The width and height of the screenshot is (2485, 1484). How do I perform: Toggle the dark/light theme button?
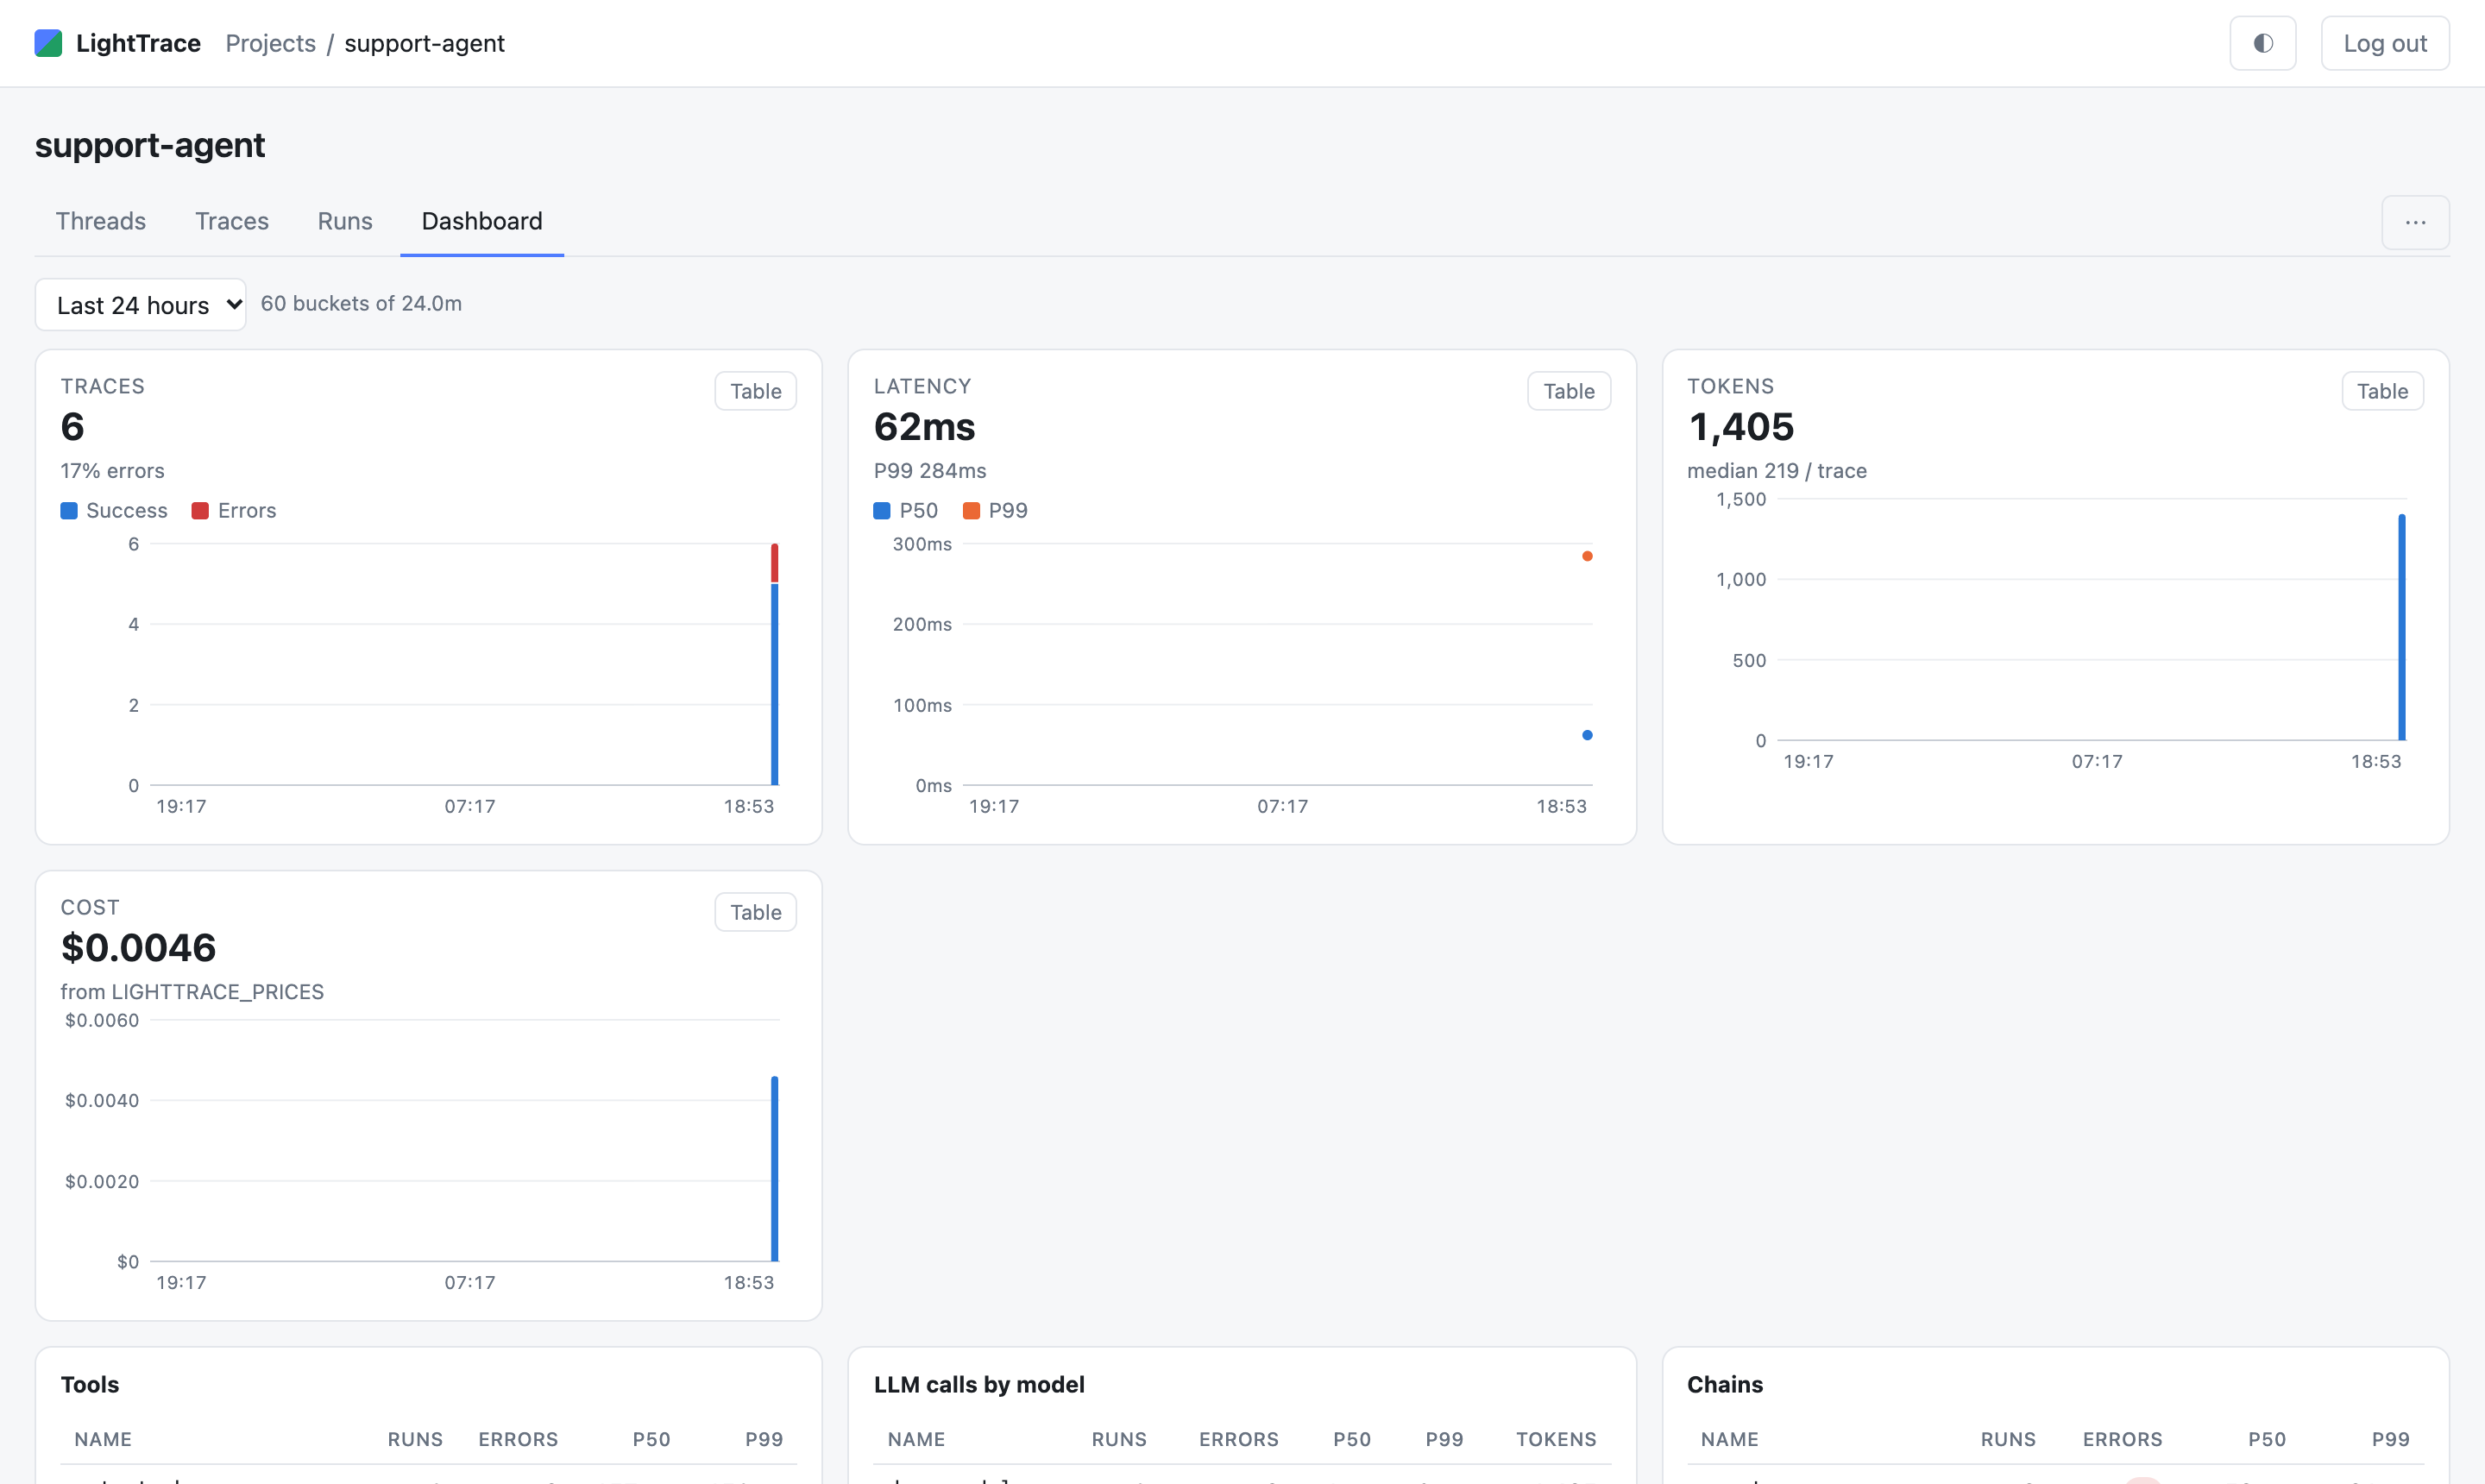[2262, 43]
